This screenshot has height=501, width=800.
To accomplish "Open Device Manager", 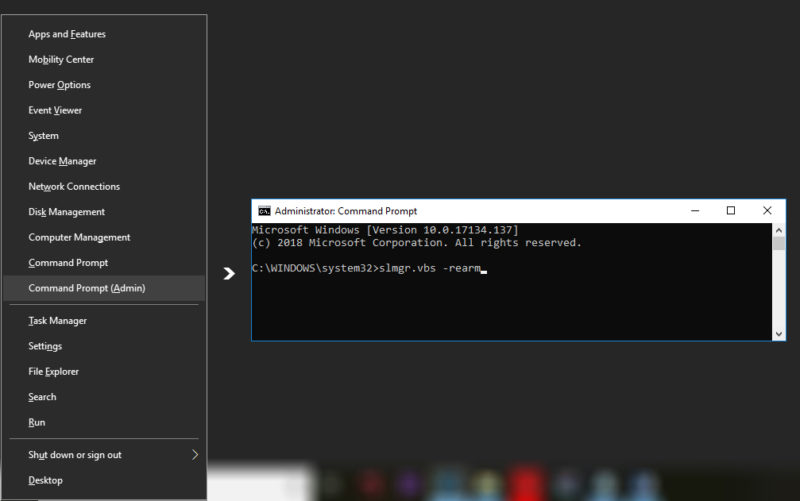I will pos(62,161).
